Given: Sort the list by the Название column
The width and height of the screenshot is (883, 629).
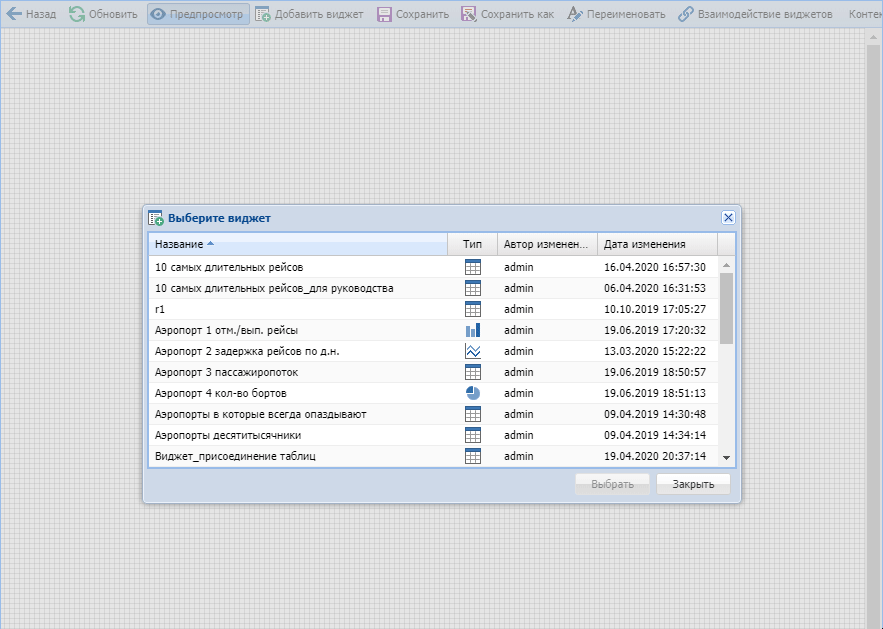Looking at the screenshot, I should point(298,244).
